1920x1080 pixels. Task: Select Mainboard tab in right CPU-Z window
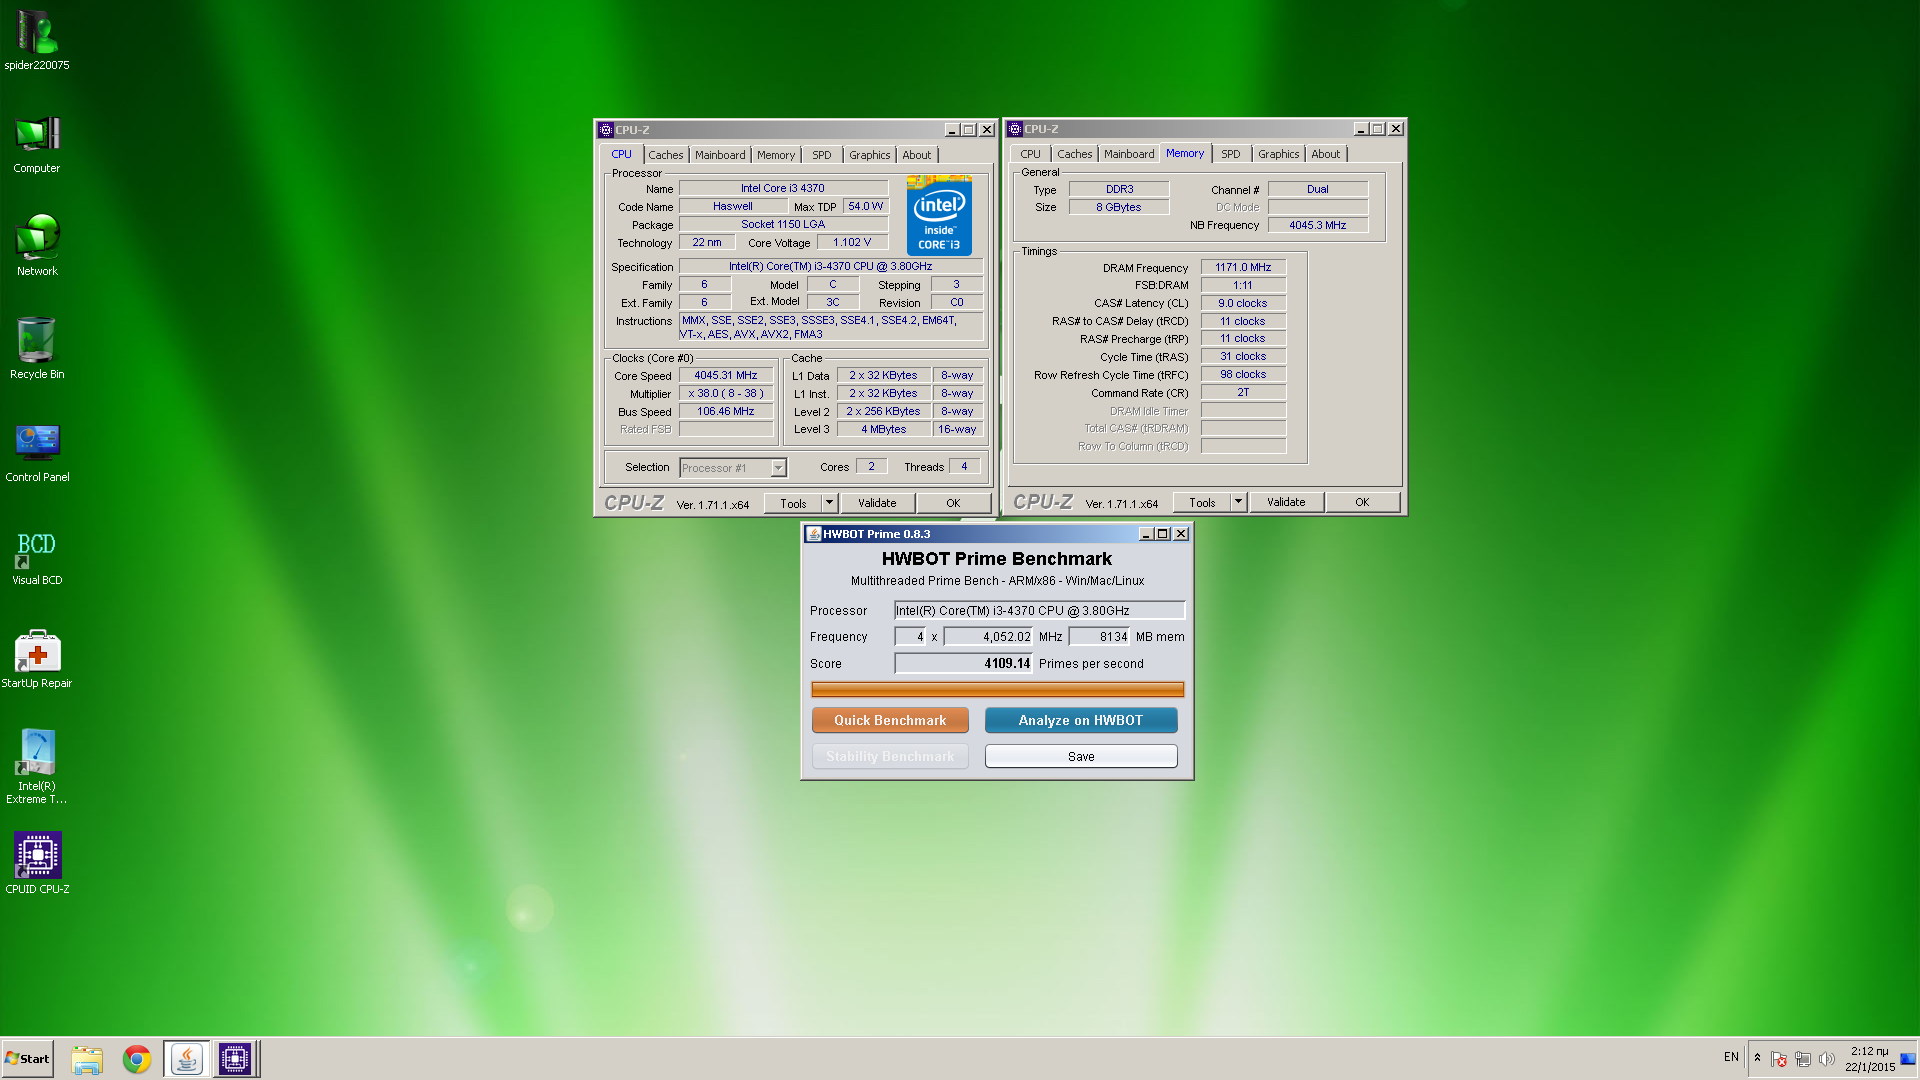1129,154
